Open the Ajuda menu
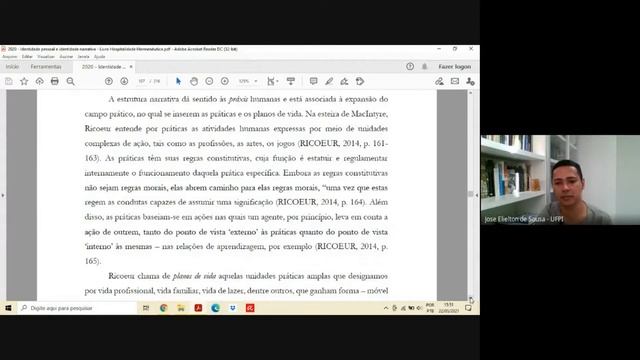Viewport: 640px width, 360px height. [x=100, y=57]
